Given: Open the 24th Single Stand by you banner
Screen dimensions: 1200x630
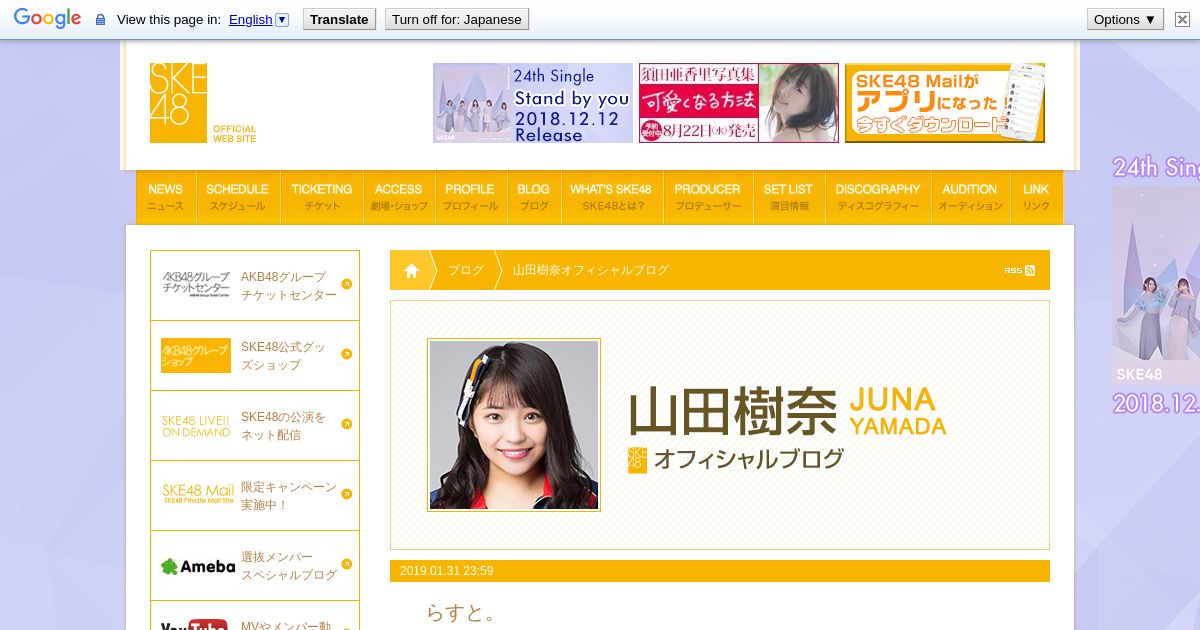Looking at the screenshot, I should 533,103.
